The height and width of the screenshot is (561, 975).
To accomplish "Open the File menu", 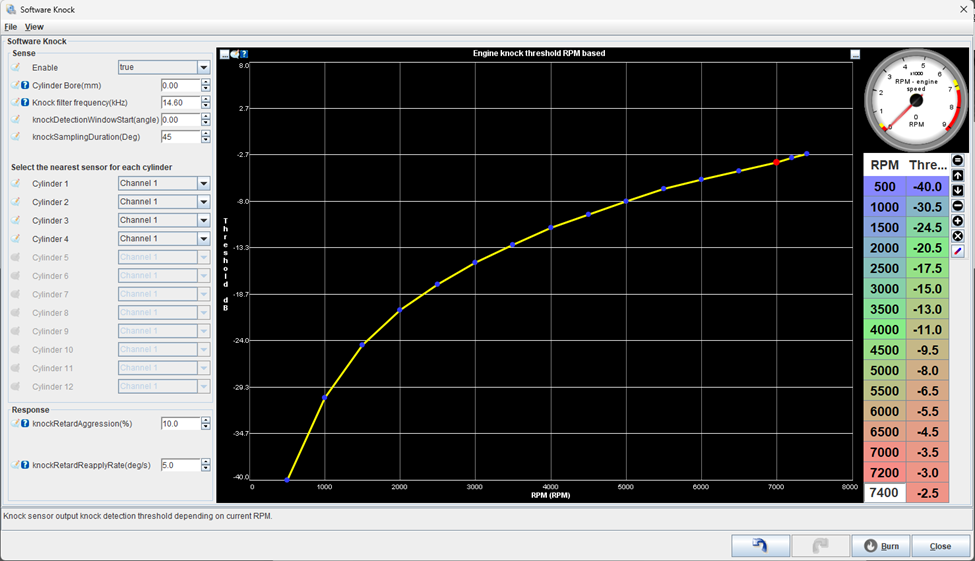I will point(11,27).
